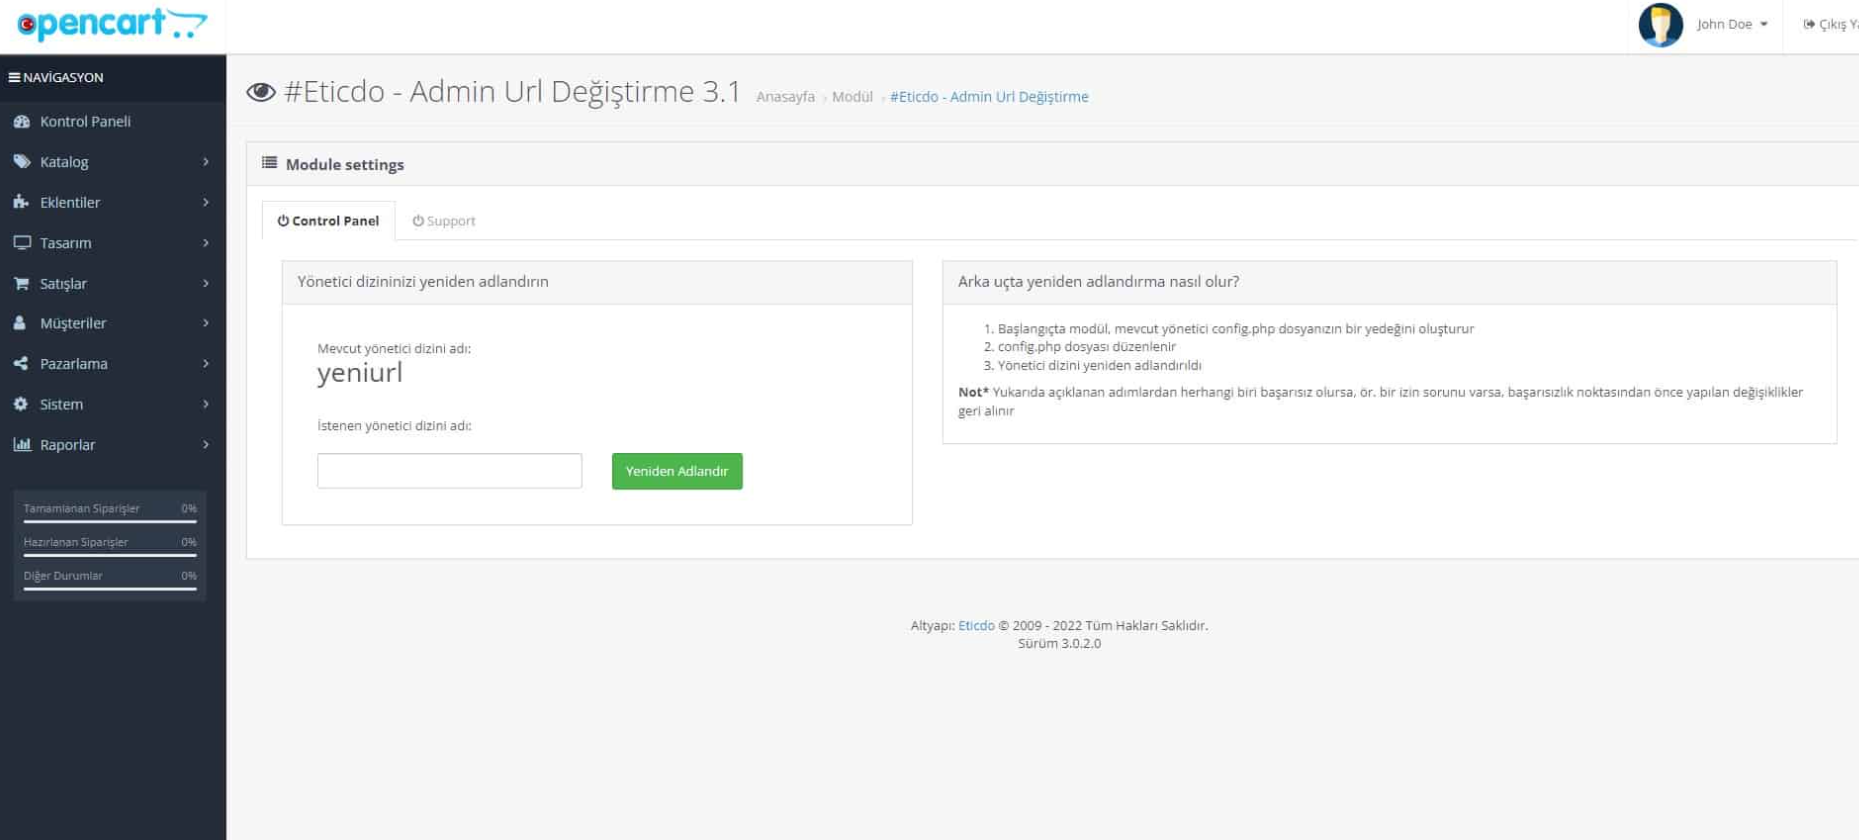Click the Hazırlanan Siparişler progress bar
The height and width of the screenshot is (840, 1859).
[110, 555]
